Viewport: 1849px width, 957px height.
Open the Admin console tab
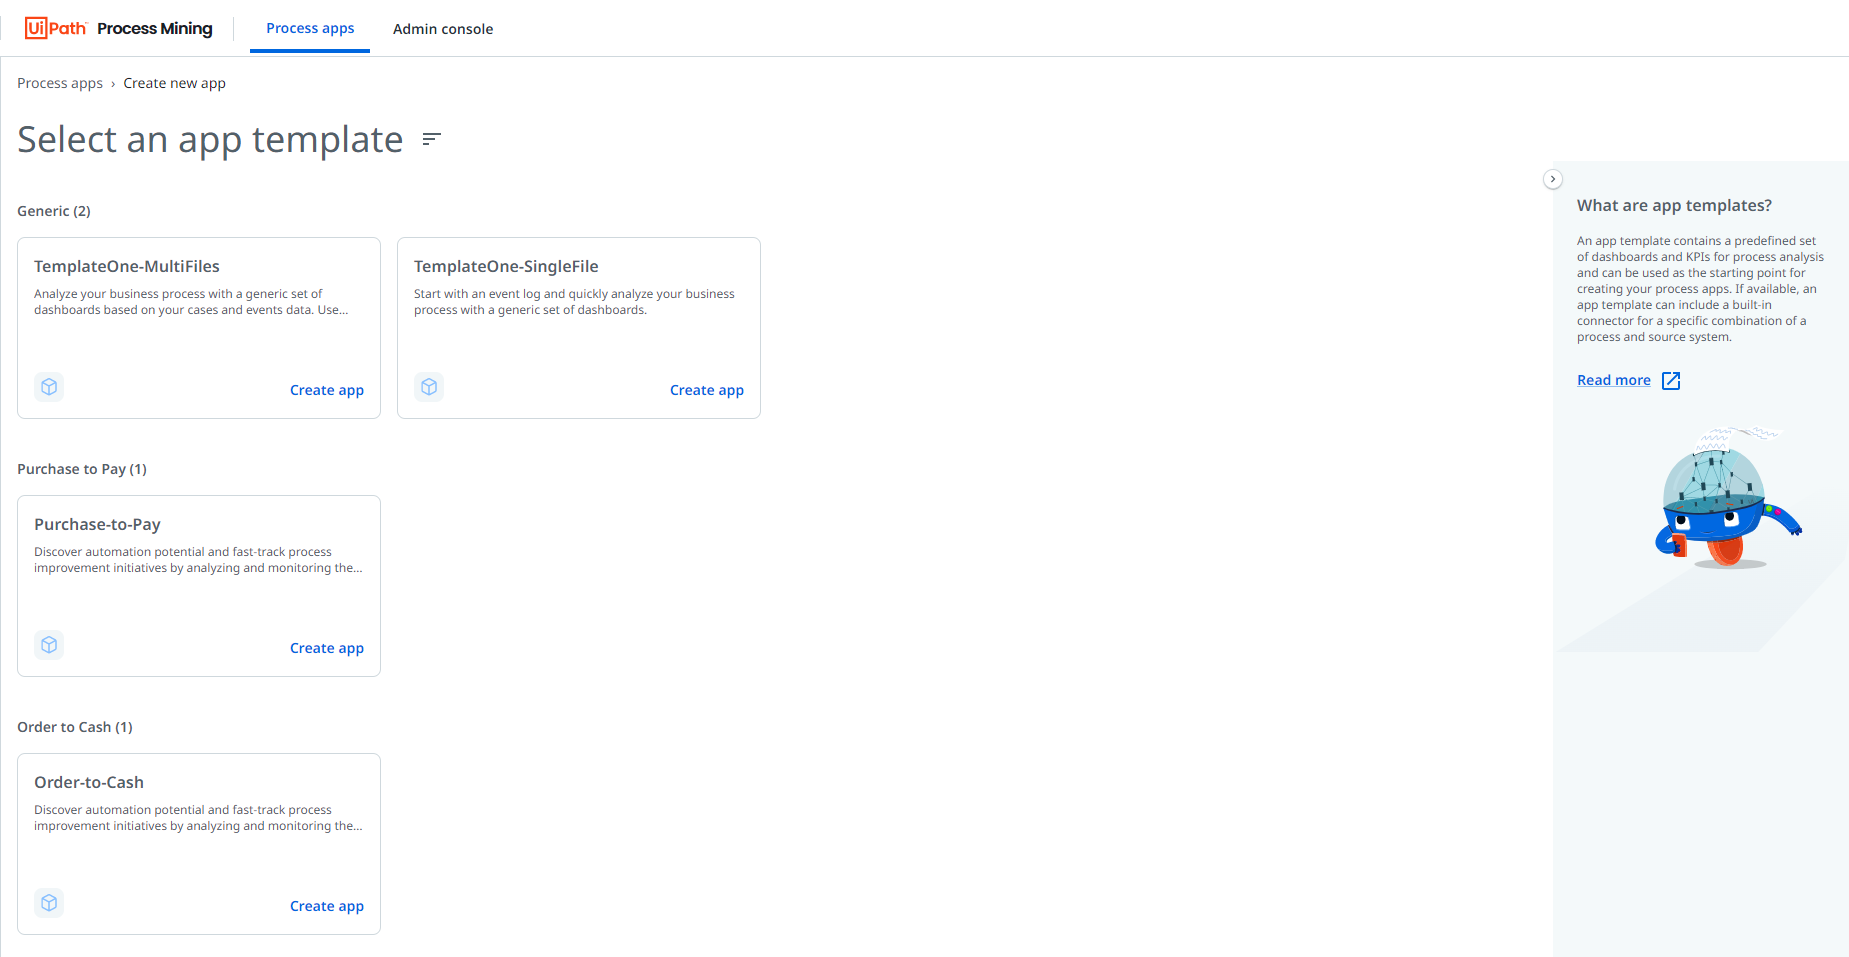442,29
